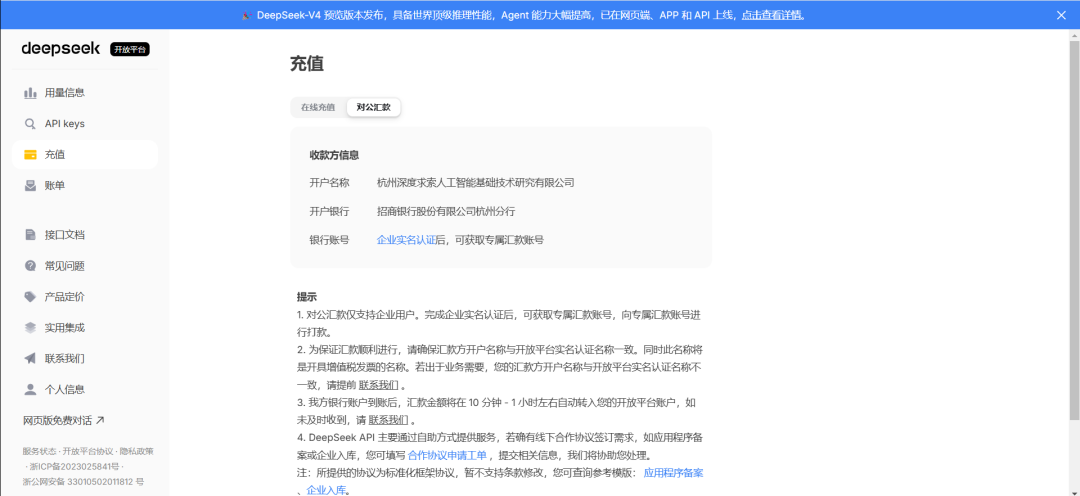Switch to the 对公汇款 tab
Image resolution: width=1080 pixels, height=496 pixels.
point(373,107)
